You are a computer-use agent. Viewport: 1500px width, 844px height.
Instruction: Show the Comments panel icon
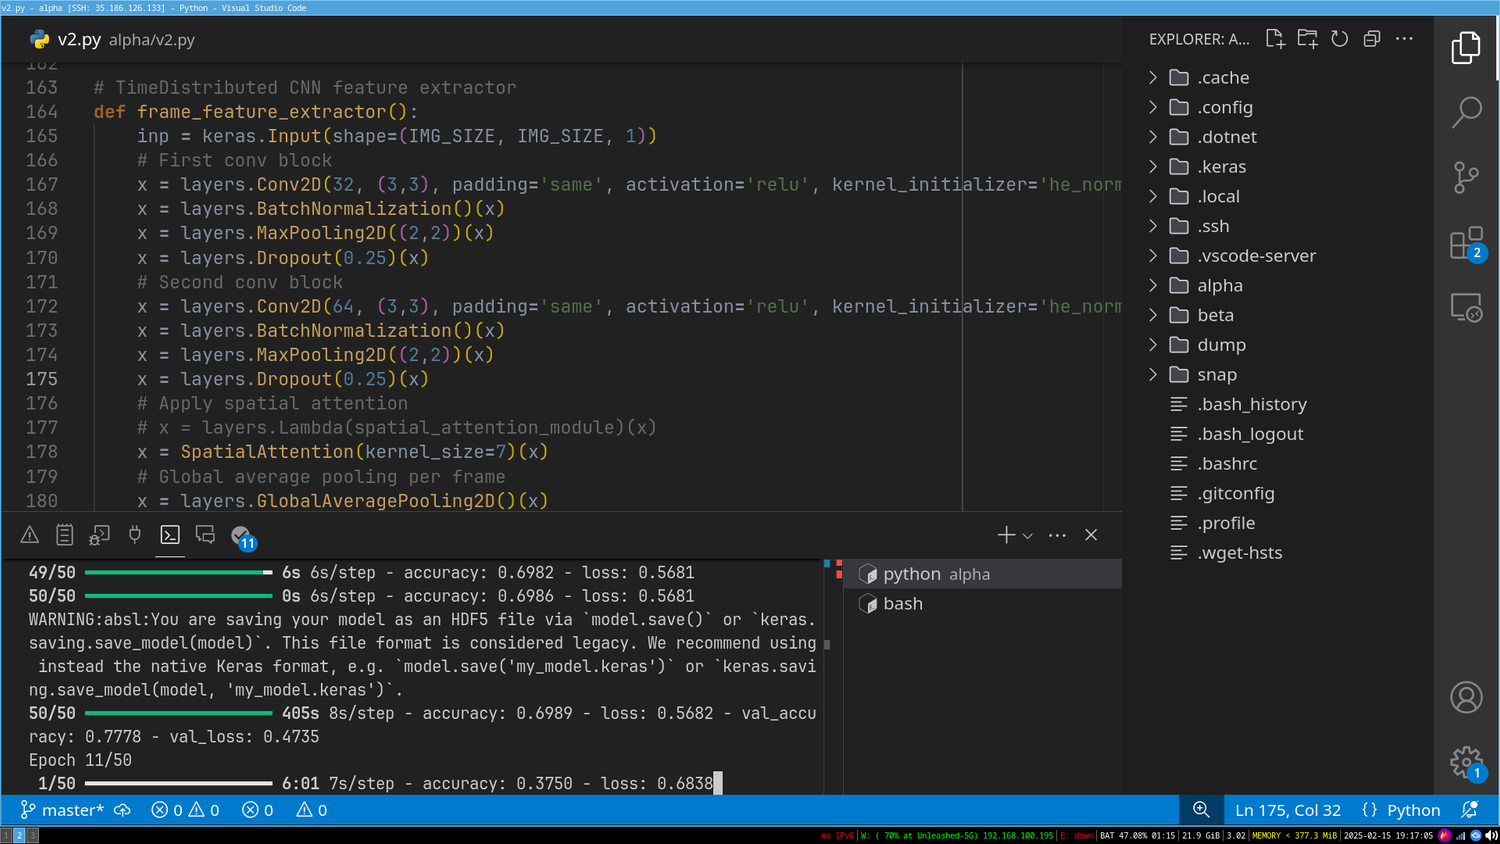[x=205, y=535]
